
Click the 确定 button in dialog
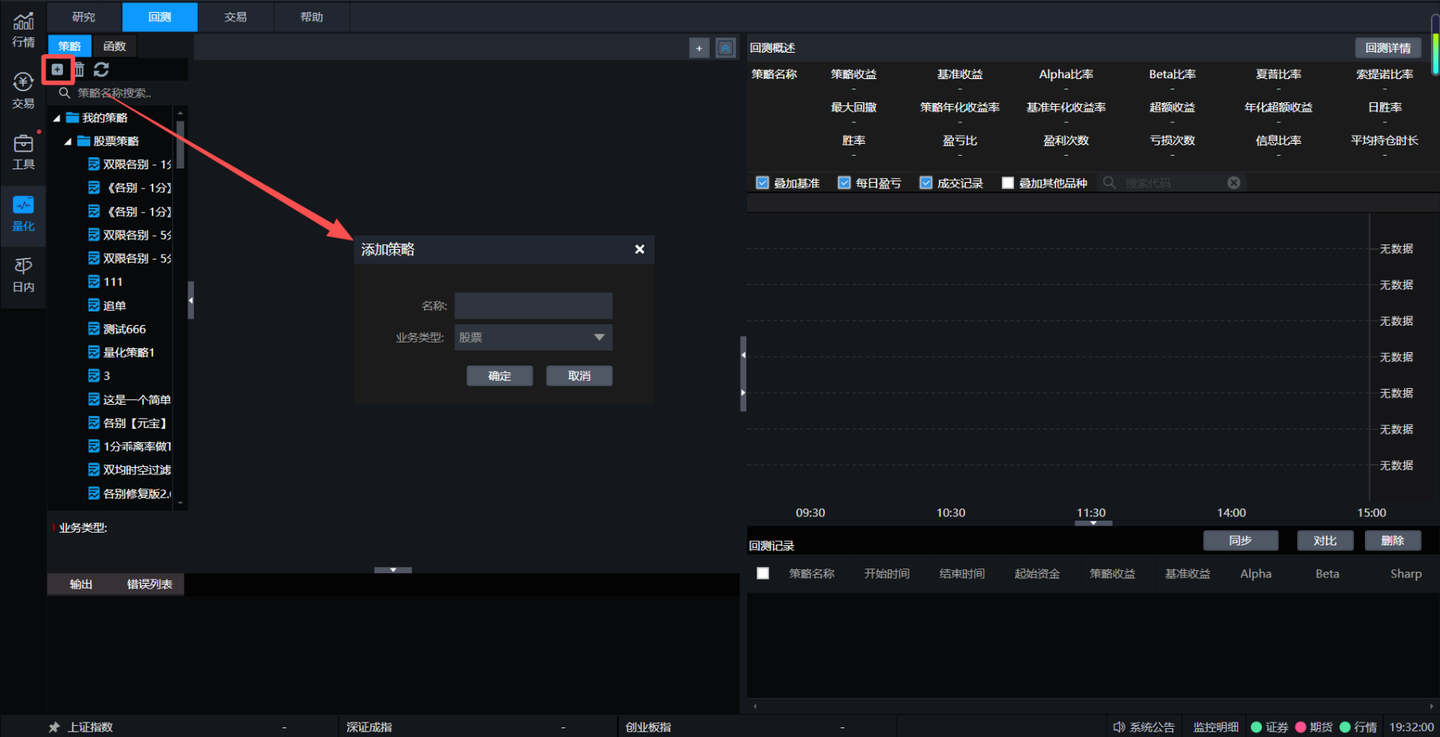click(499, 376)
